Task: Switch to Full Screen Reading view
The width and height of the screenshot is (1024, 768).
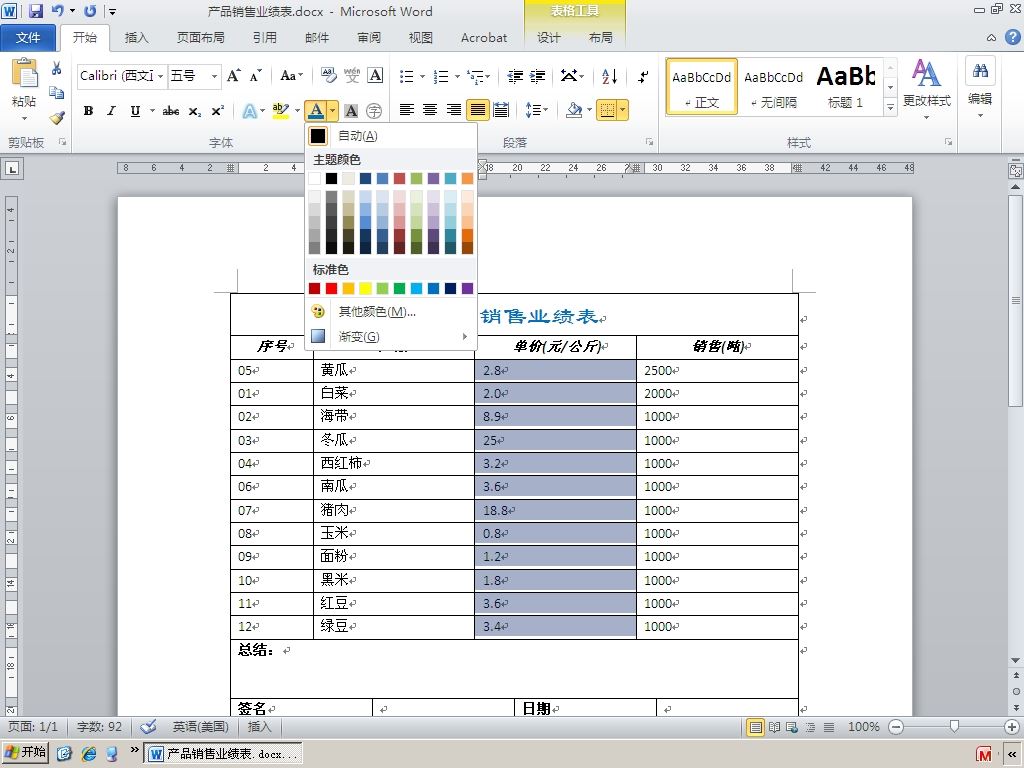Action: pos(774,727)
